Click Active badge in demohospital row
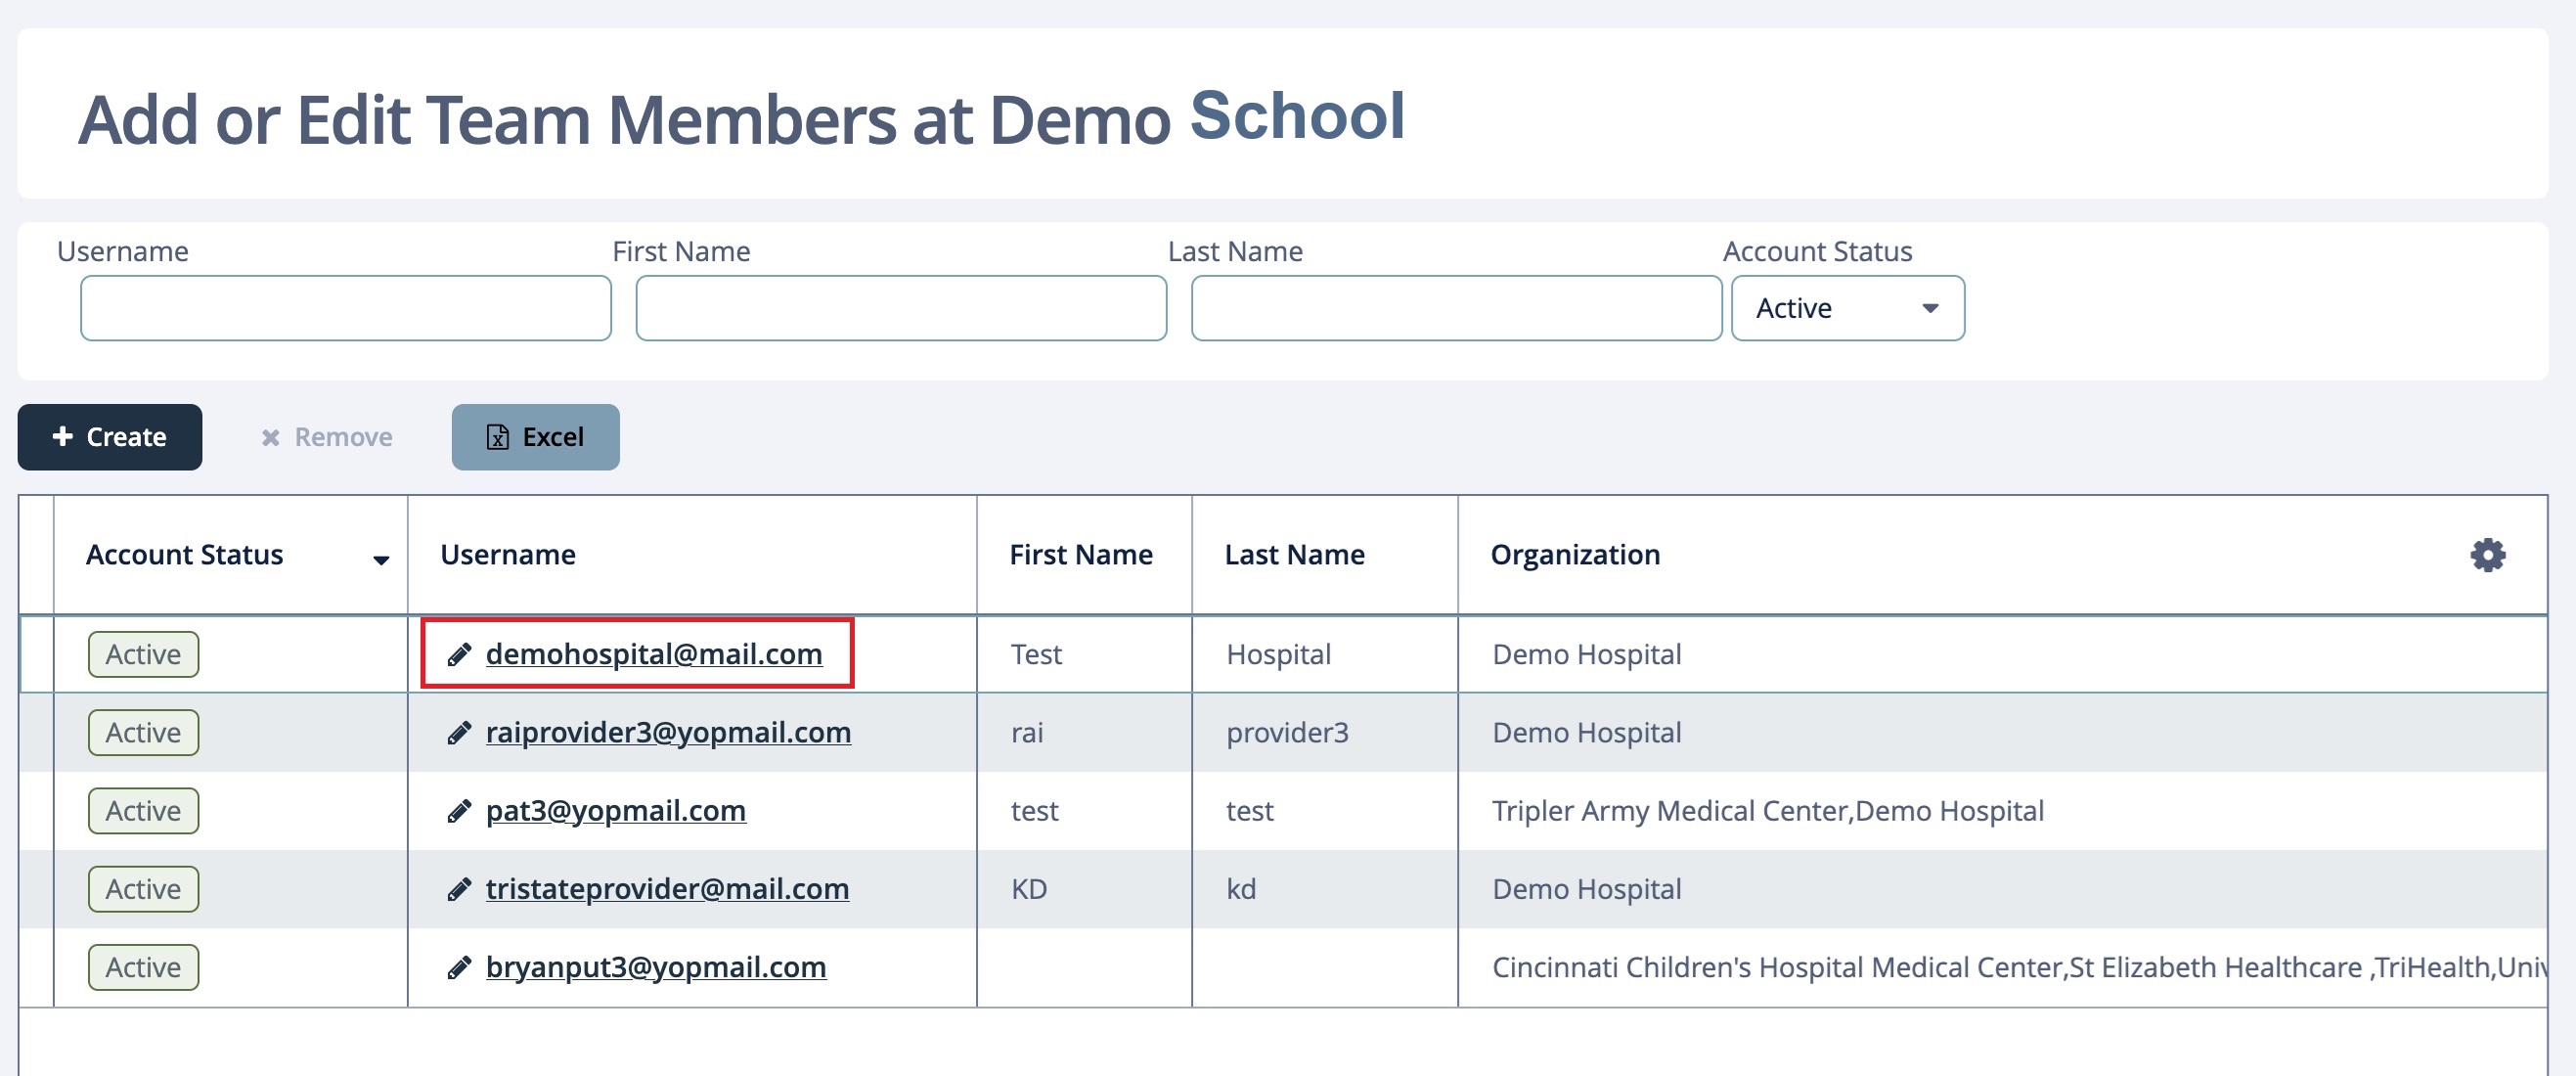Viewport: 2576px width, 1076px height. pyautogui.click(x=143, y=654)
